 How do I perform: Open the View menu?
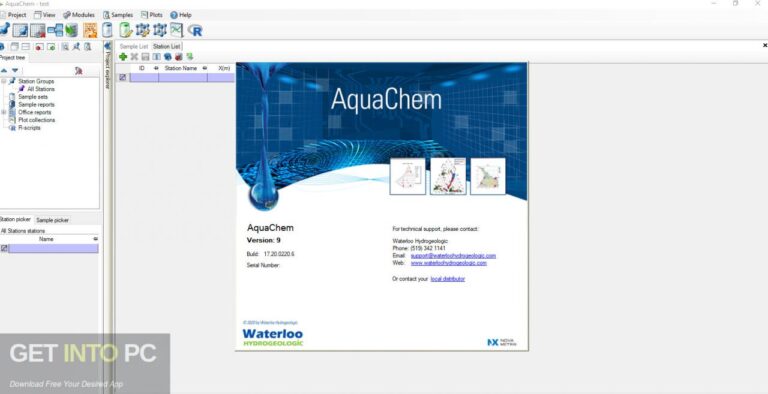pos(45,15)
